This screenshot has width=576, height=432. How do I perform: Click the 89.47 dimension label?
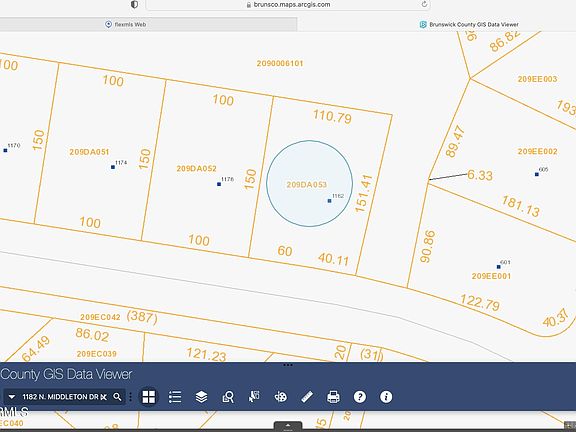(455, 141)
